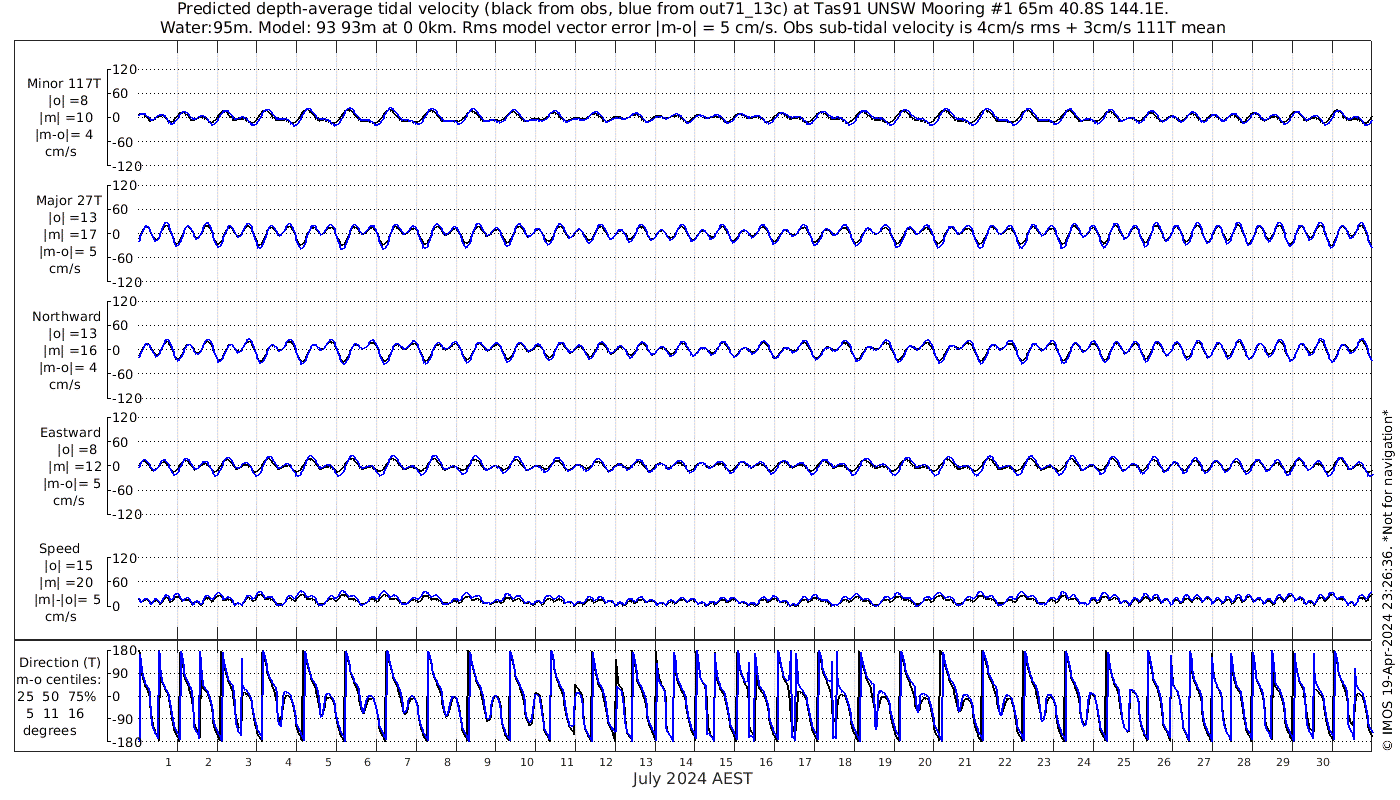Click the '|m-o|= 5' value in the Major panel
Viewport: 1400px width, 800px height.
pos(65,252)
